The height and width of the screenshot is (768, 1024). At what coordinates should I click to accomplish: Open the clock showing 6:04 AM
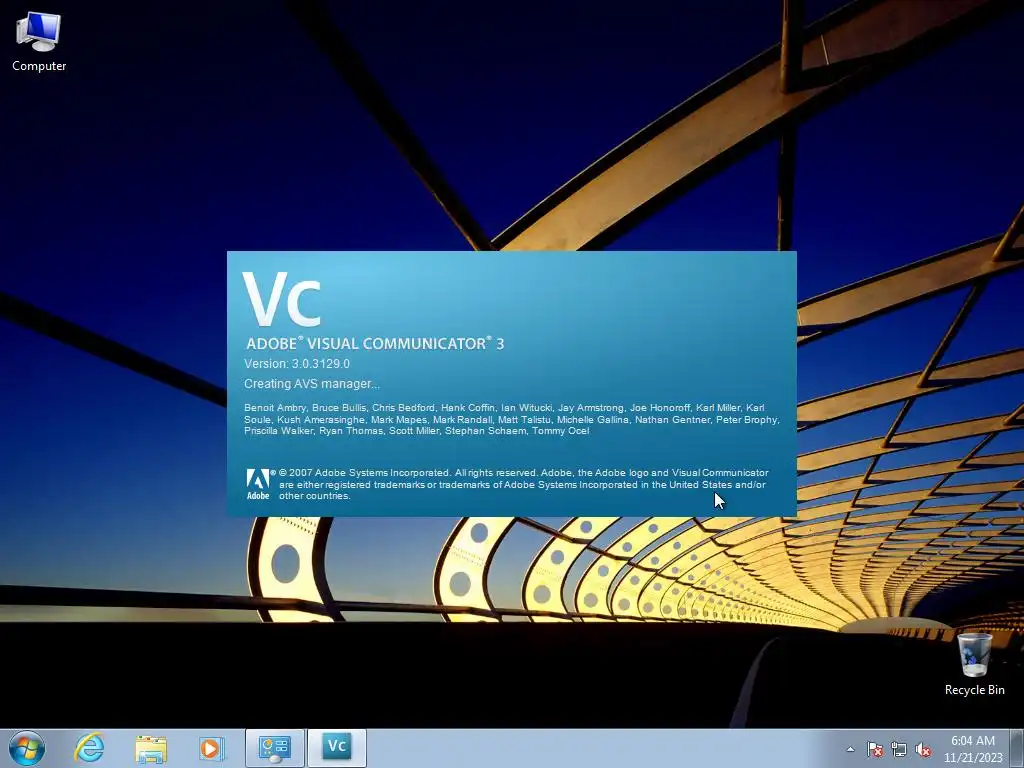coord(972,749)
